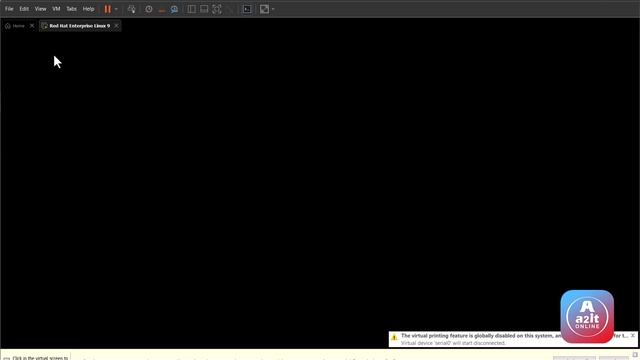Open the VM menu
This screenshot has height=360, width=640.
tap(56, 9)
